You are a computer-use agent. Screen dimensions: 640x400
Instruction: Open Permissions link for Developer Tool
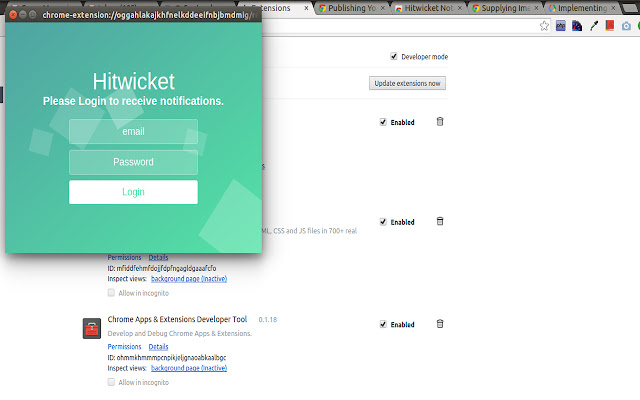(x=124, y=347)
